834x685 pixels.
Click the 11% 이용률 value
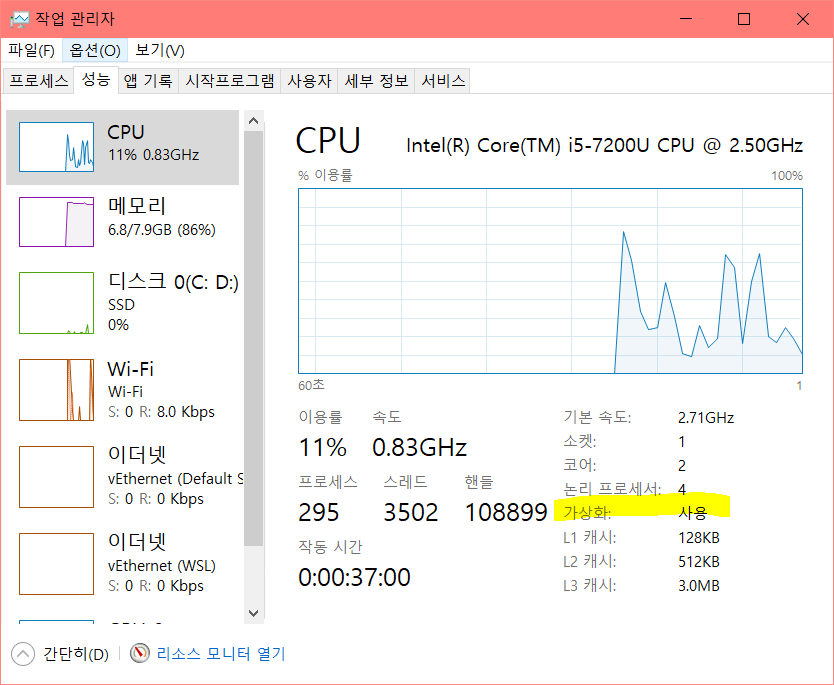[x=322, y=447]
